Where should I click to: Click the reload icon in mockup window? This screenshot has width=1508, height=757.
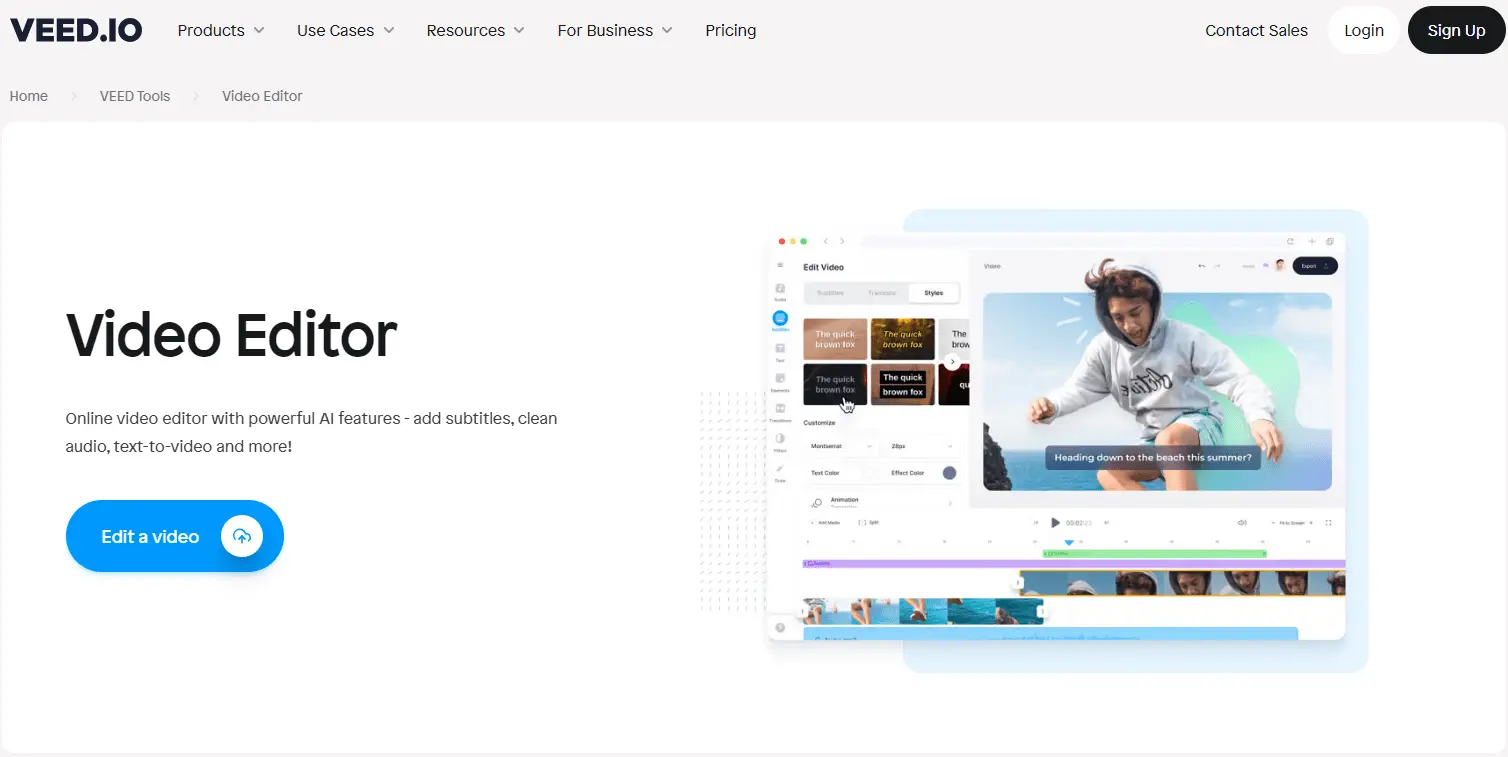coord(1291,241)
